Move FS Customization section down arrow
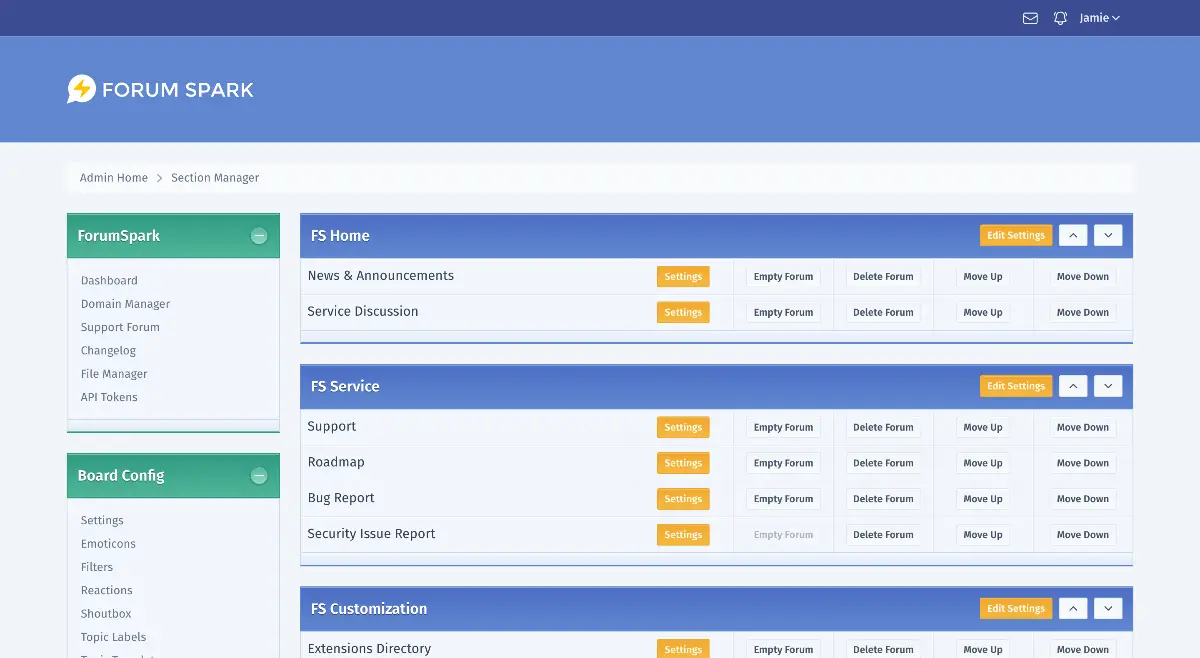1200x658 pixels. [x=1108, y=609]
